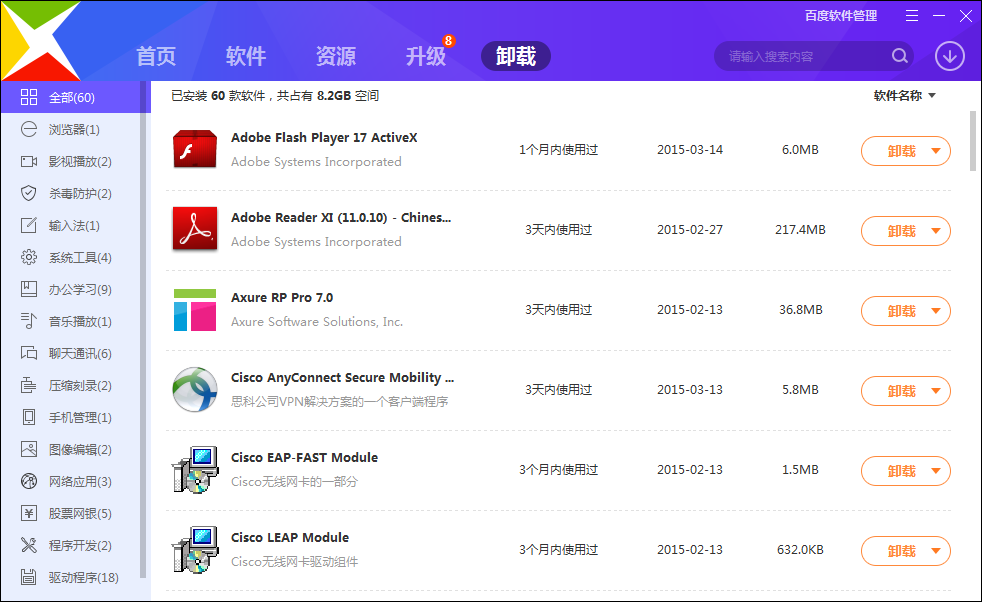Select the 浏览器 category icon in sidebar
Image resolution: width=982 pixels, height=602 pixels.
tap(28, 129)
